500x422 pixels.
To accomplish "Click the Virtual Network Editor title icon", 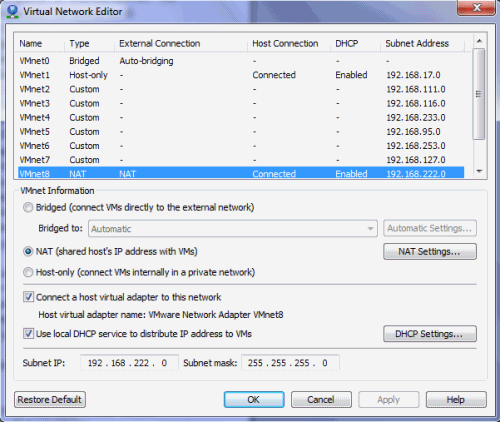I will point(12,11).
